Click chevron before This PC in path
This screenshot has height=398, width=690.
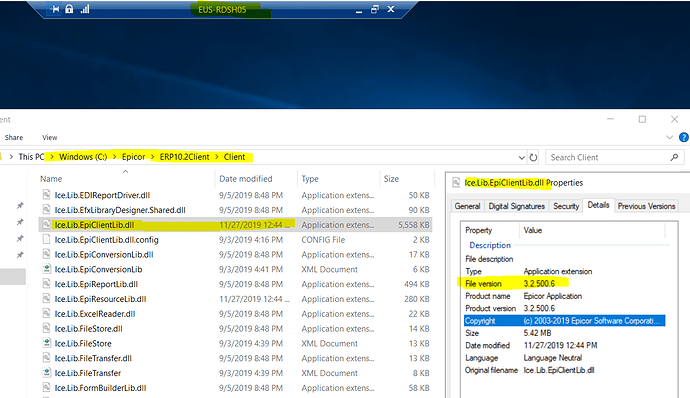(11, 157)
